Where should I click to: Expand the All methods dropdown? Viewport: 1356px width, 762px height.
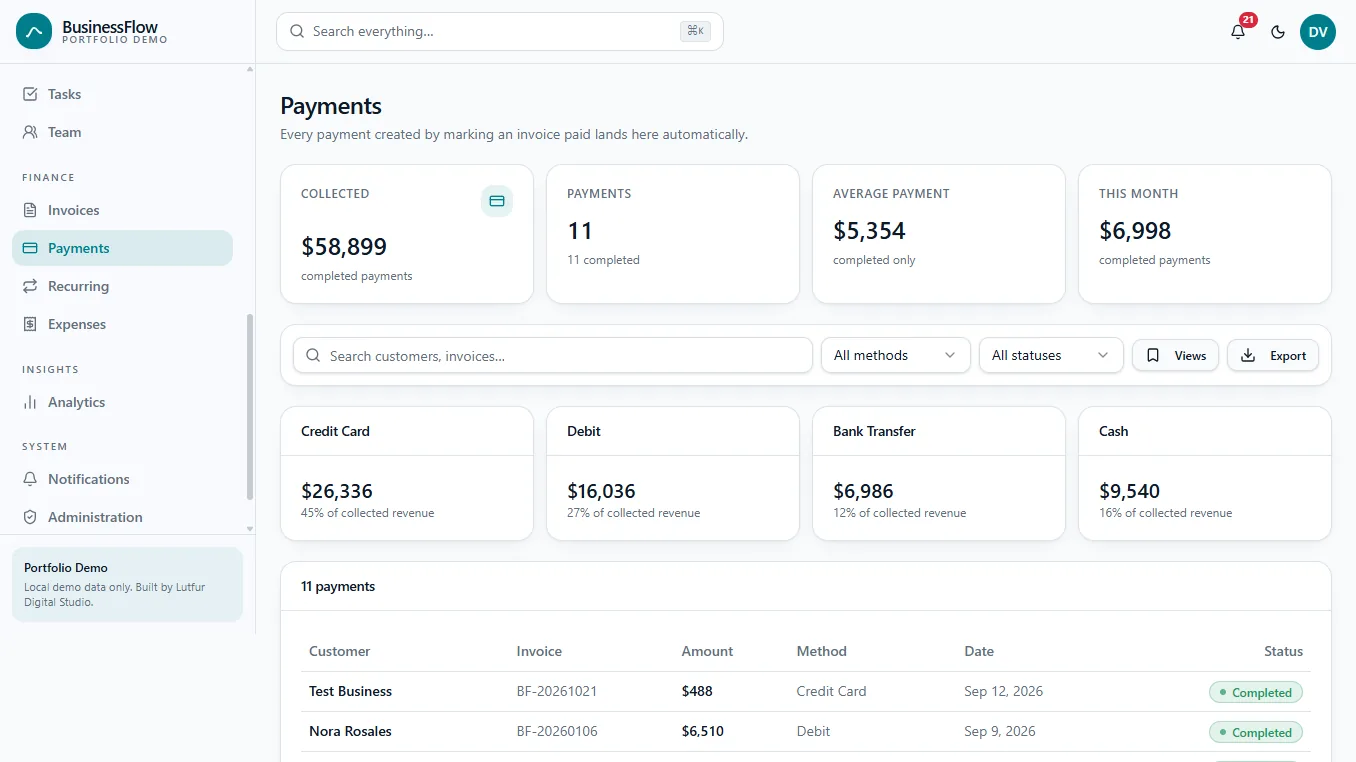coord(896,355)
